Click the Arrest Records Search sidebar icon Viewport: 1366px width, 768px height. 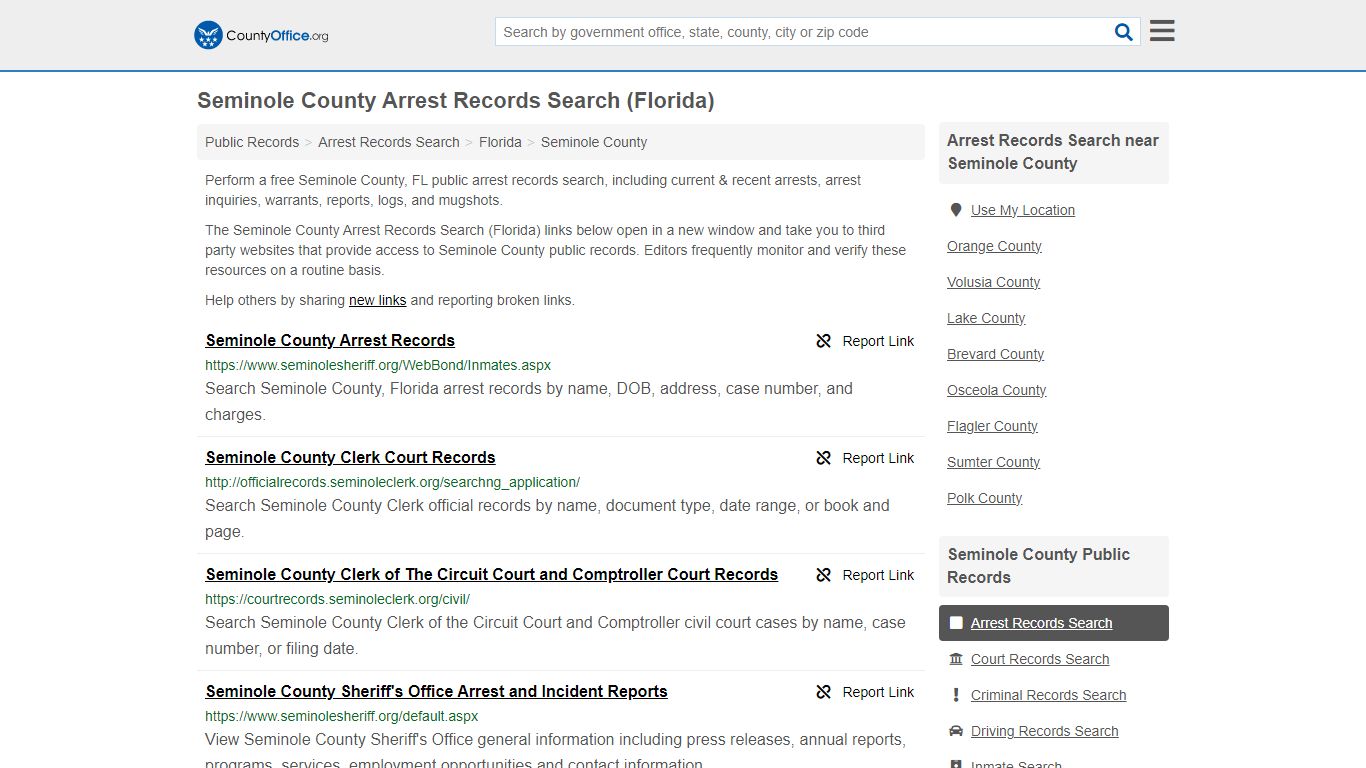coord(956,623)
